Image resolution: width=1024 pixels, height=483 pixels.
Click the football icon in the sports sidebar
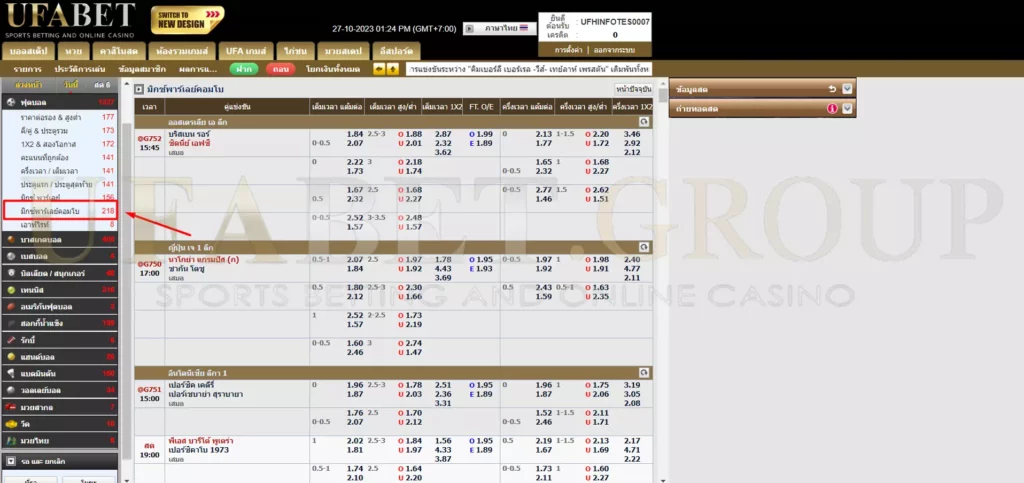[11, 102]
